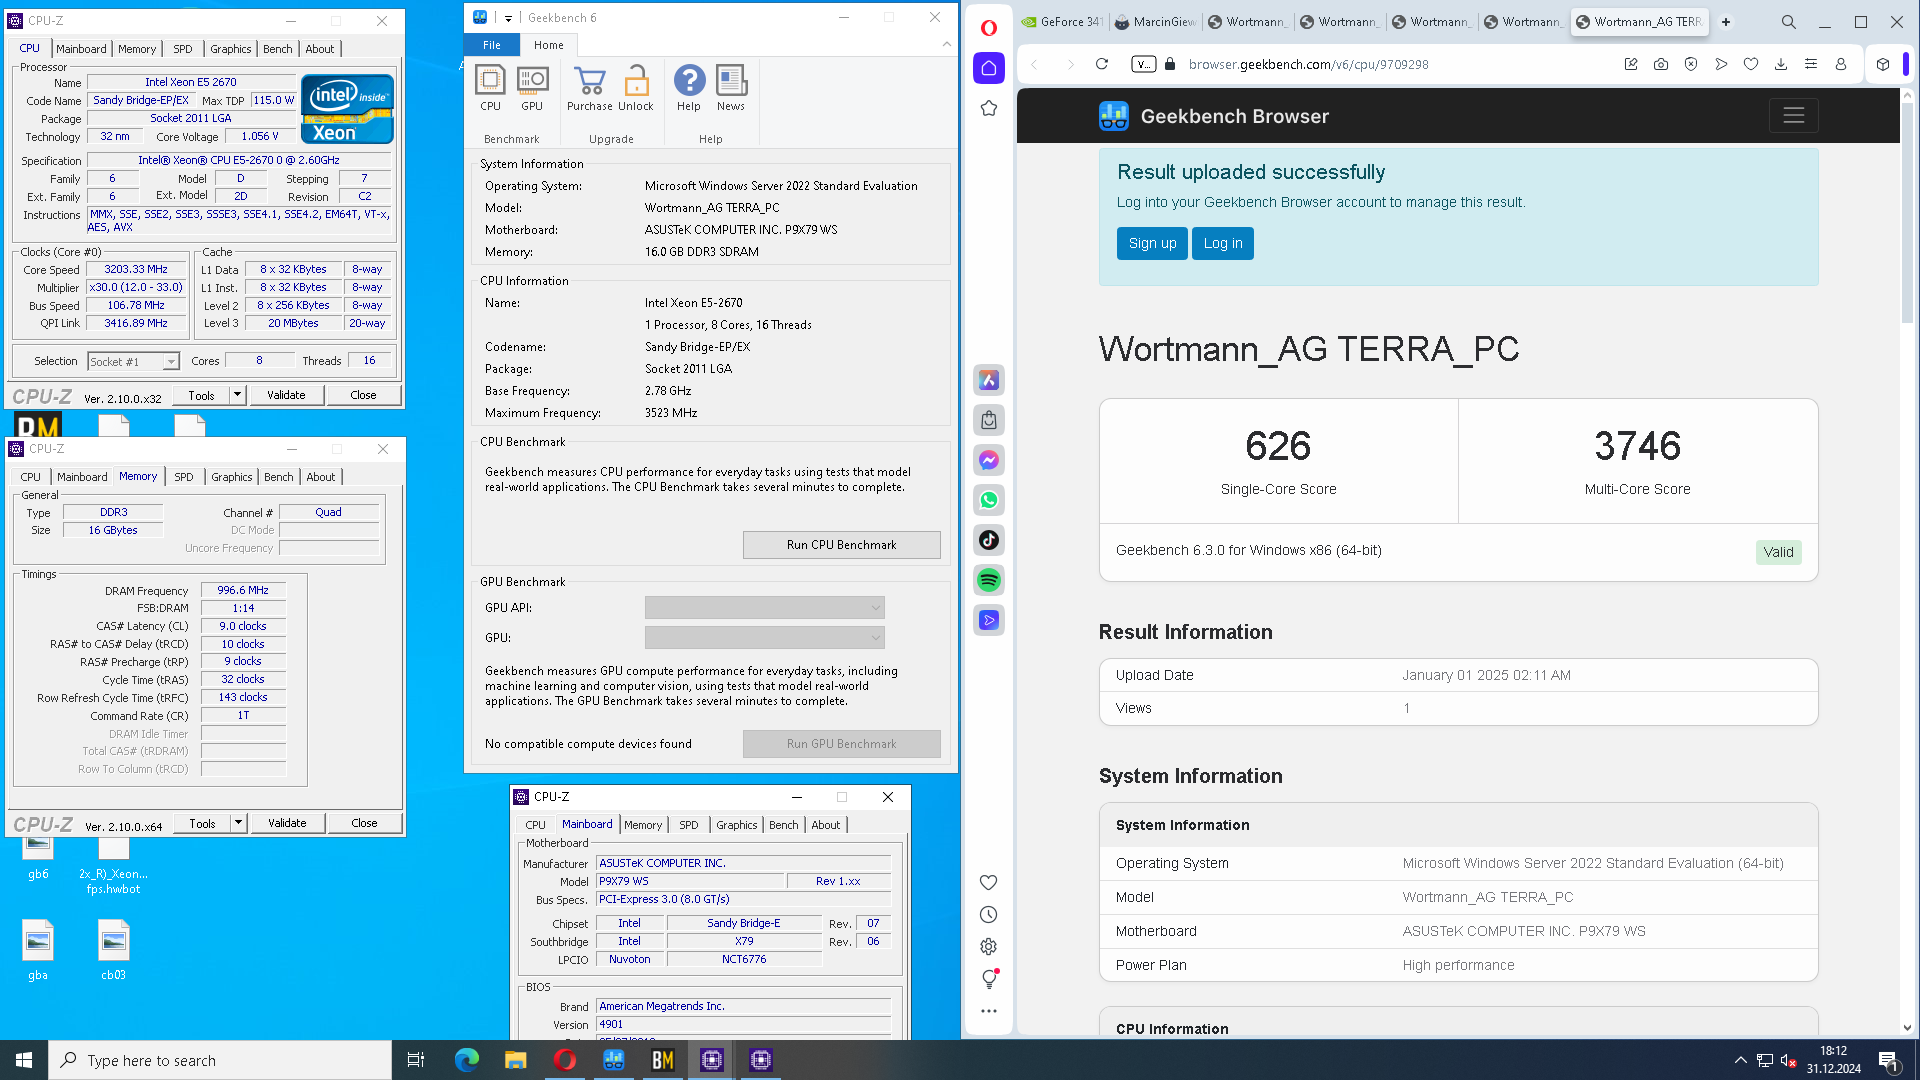This screenshot has height=1080, width=1920.
Task: Click the green Valid badge on results
Action: click(1778, 552)
